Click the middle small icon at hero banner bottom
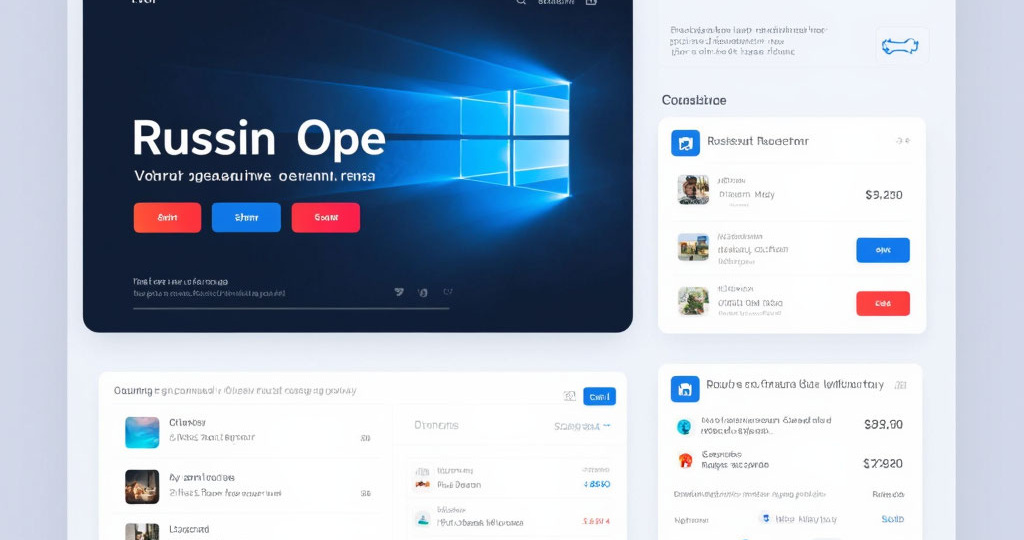 pyautogui.click(x=423, y=293)
